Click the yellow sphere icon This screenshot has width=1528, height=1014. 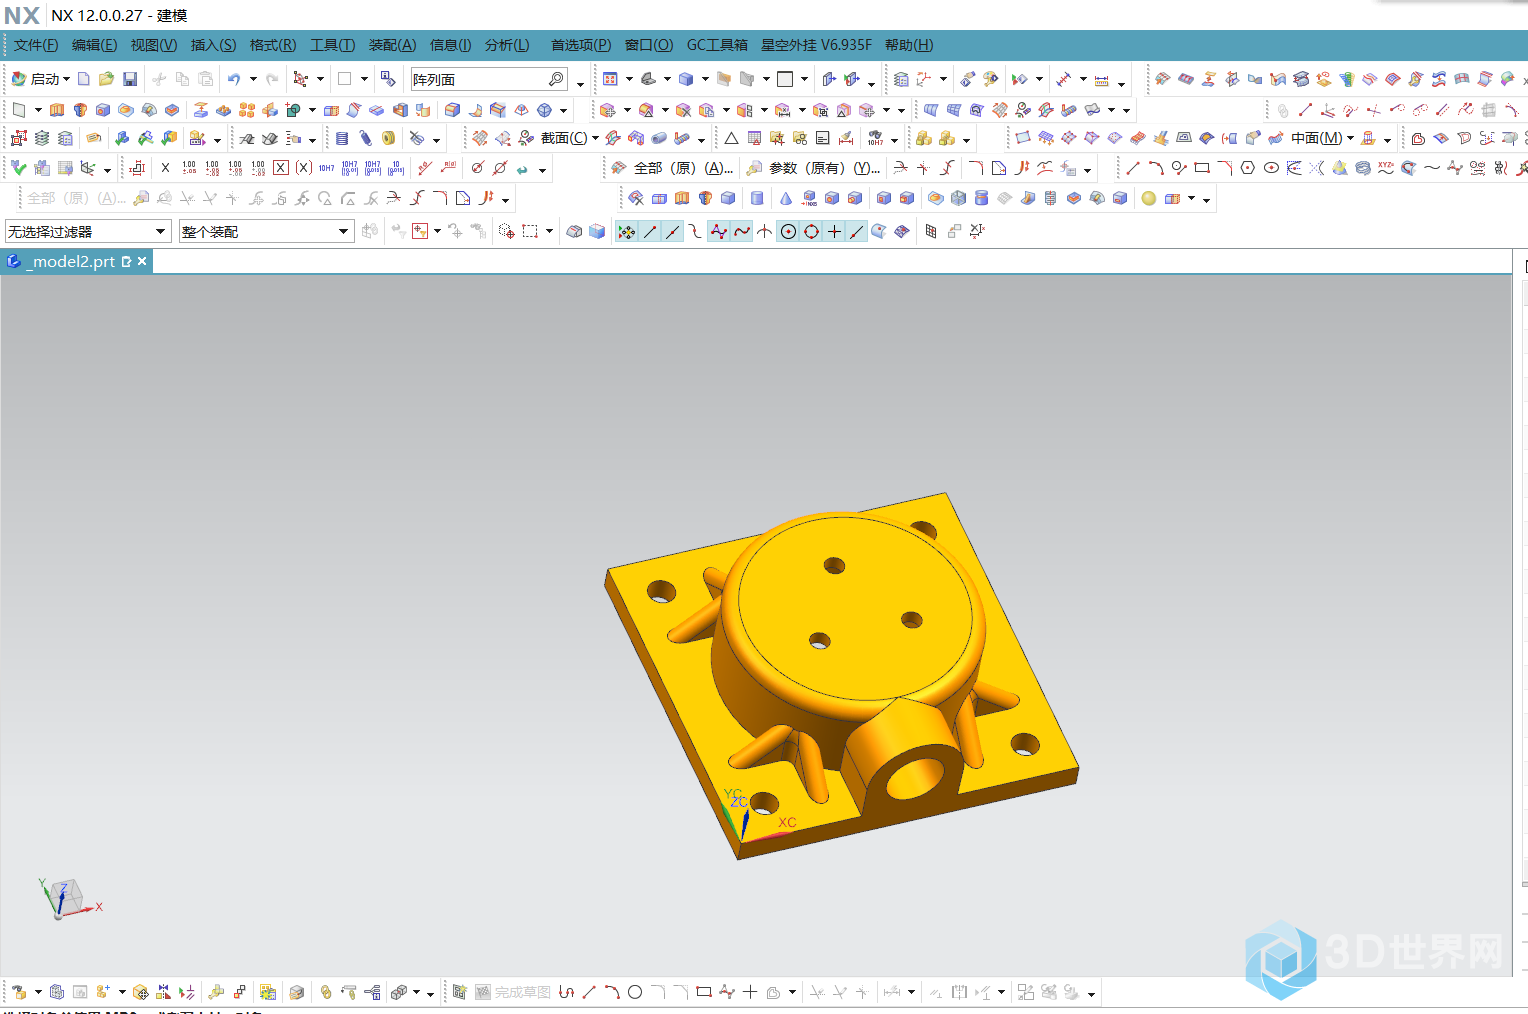(1148, 198)
